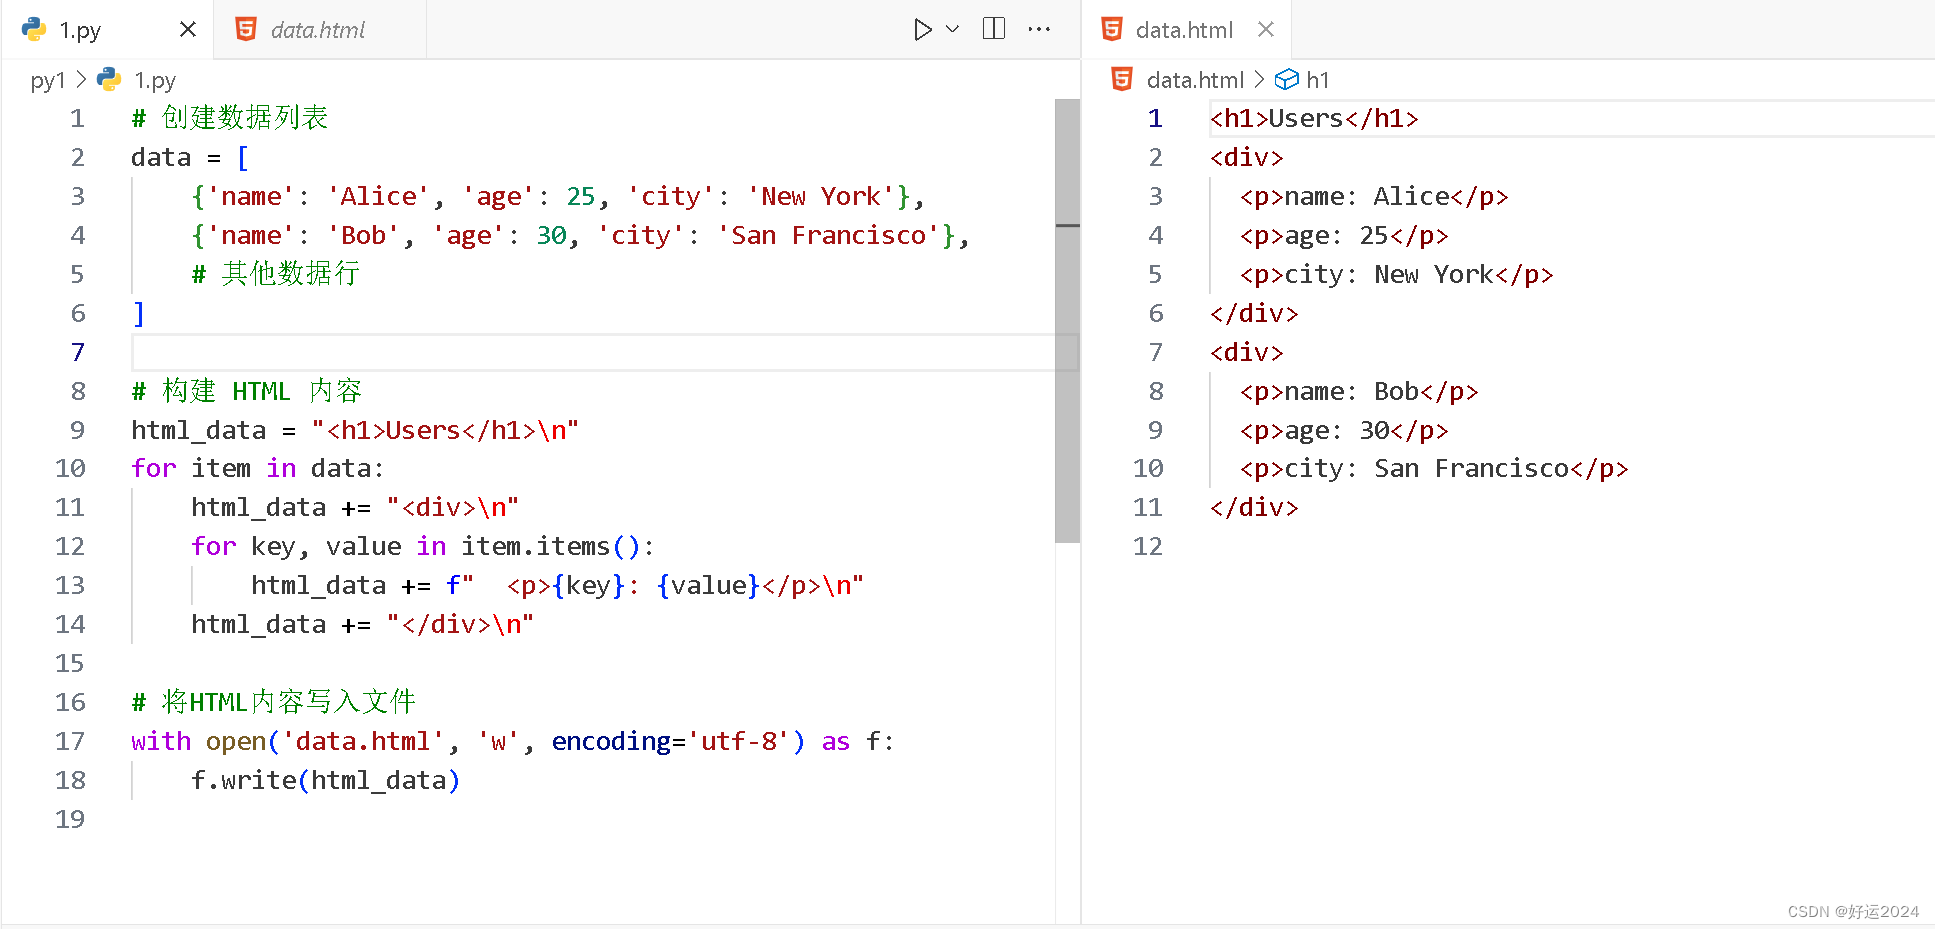
Task: Open the run options dropdown chevron
Action: coord(951,29)
